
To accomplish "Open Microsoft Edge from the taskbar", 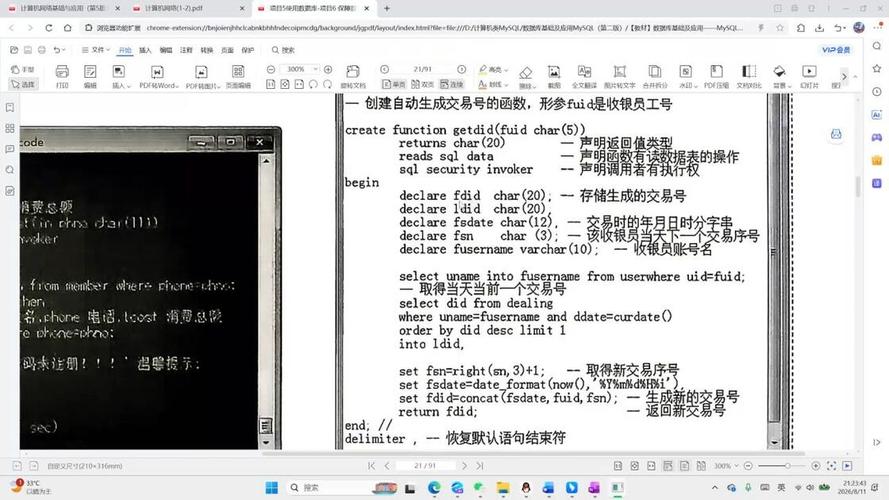I will point(434,487).
